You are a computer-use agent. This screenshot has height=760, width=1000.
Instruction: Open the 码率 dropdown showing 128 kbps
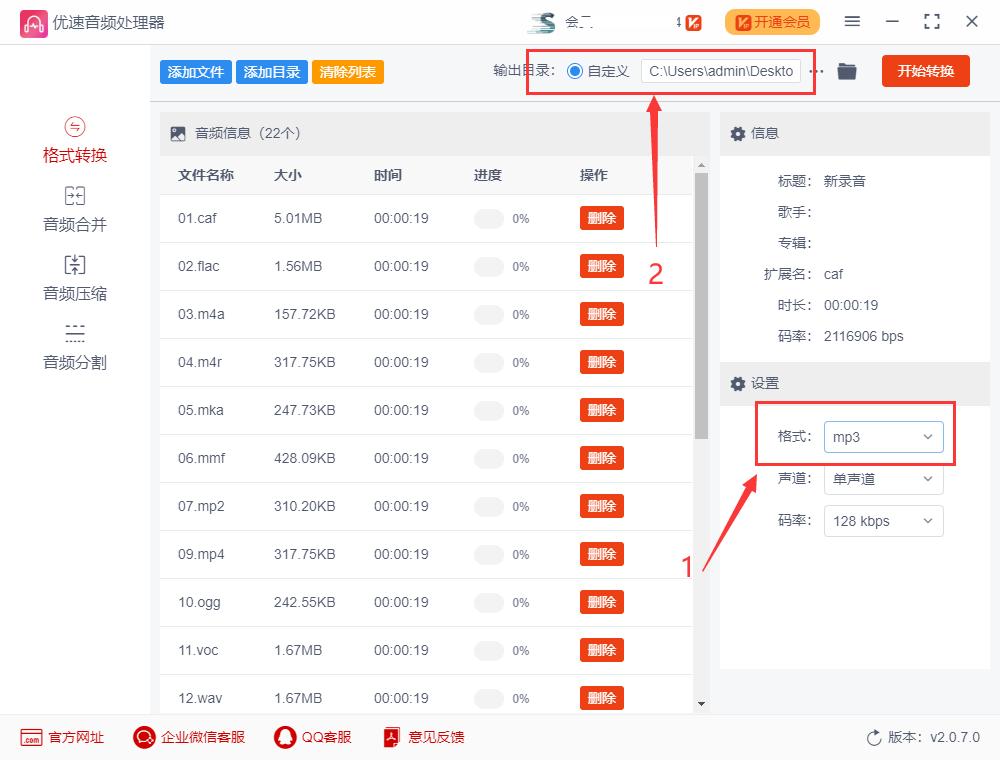883,521
